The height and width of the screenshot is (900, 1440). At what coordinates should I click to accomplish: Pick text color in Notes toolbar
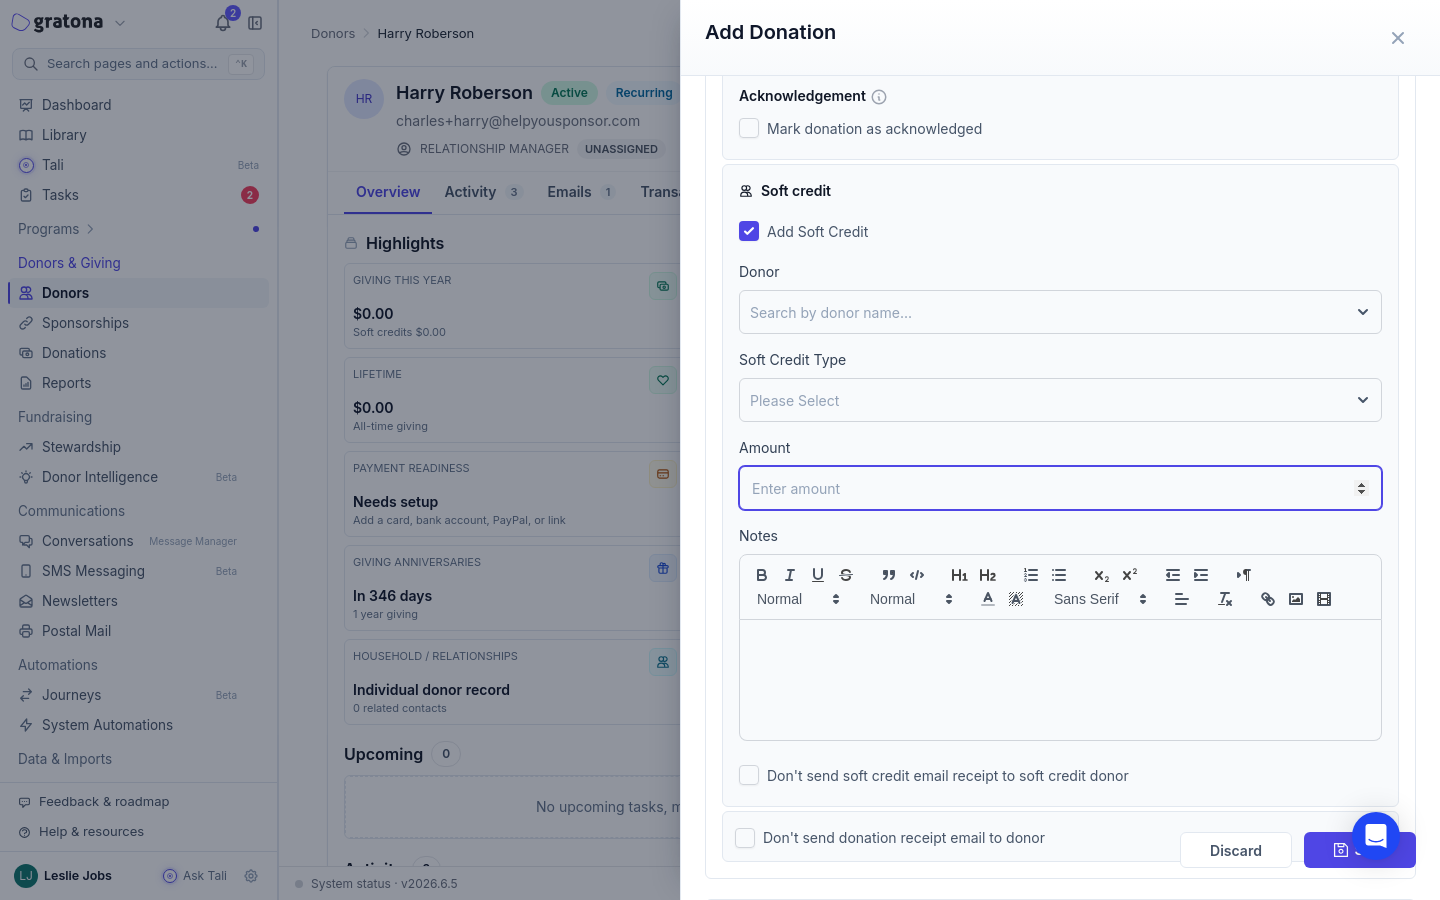coord(988,599)
